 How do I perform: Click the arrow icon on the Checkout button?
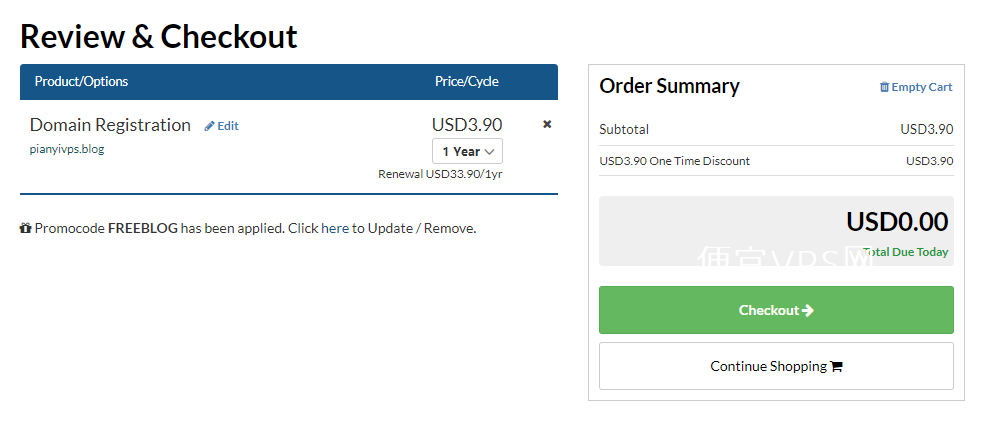click(808, 310)
